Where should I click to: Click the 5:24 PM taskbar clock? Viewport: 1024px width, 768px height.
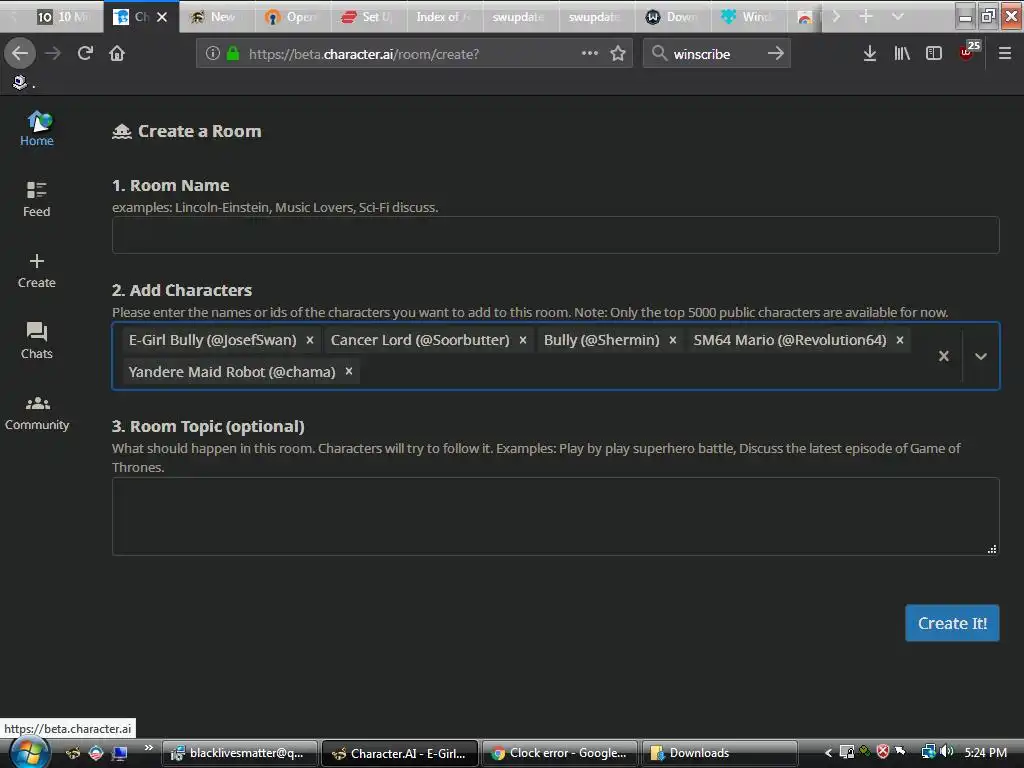pyautogui.click(x=985, y=753)
